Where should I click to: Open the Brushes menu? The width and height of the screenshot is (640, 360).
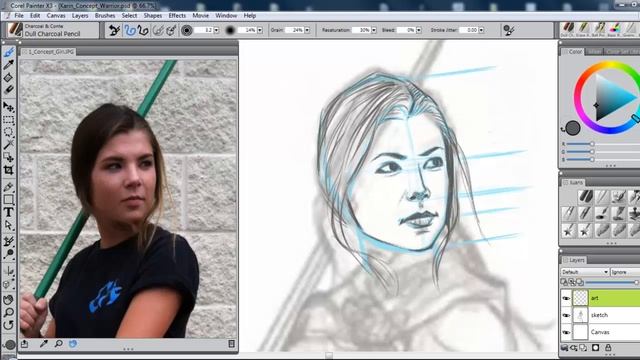point(105,16)
